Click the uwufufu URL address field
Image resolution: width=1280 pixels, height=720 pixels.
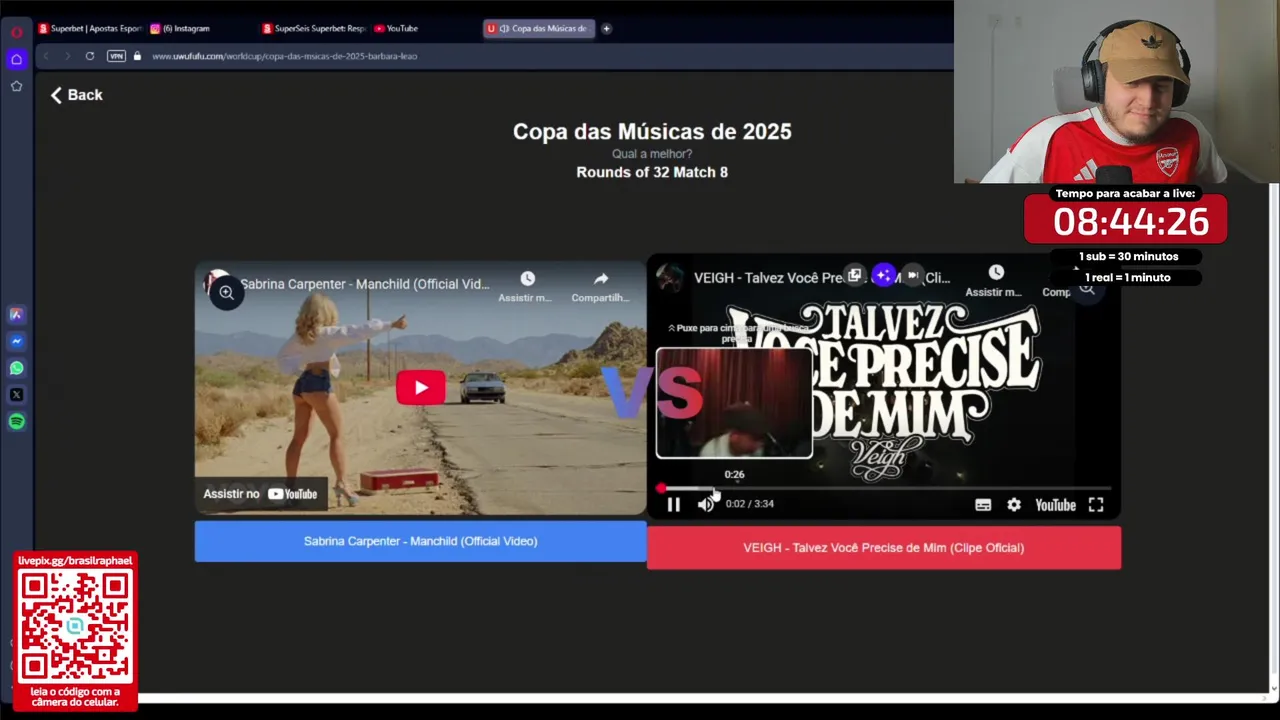coord(285,56)
